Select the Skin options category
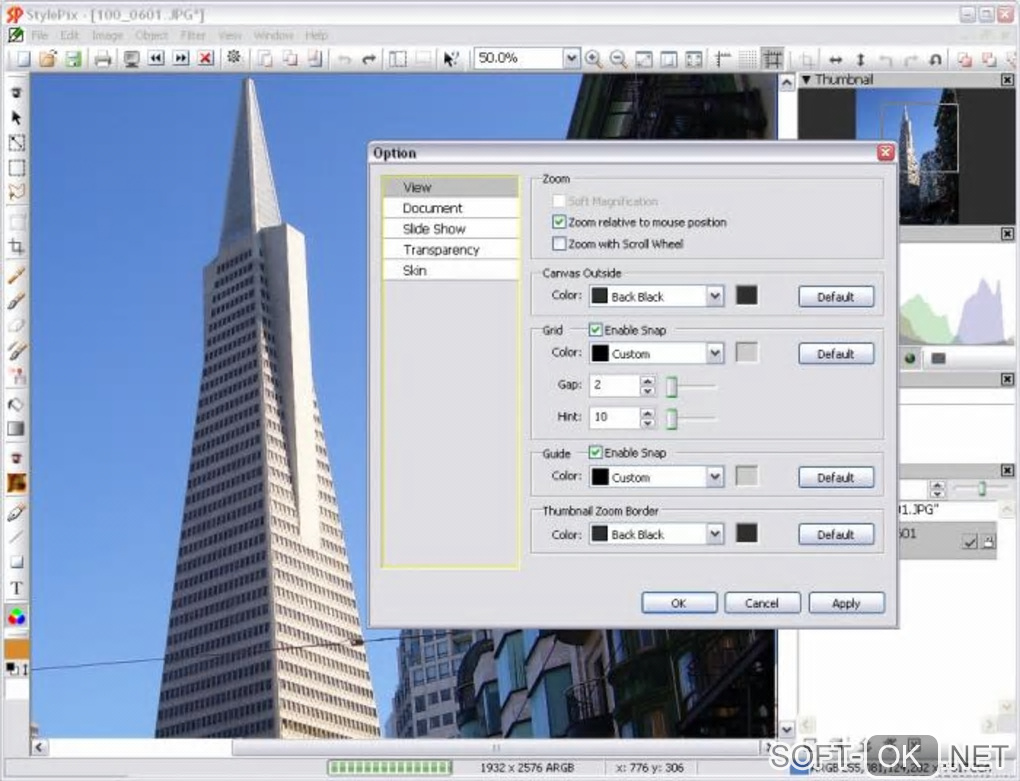 point(451,271)
